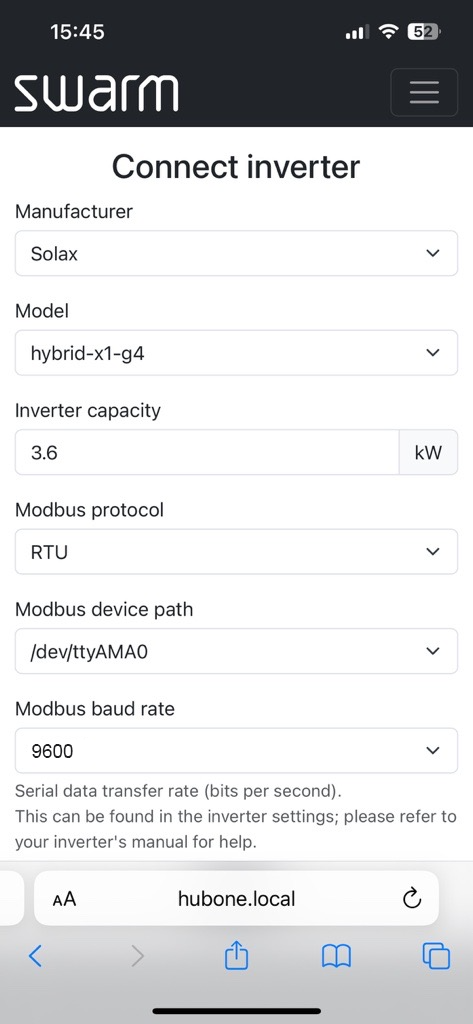473x1024 pixels.
Task: Change the Modbus protocol RTU selector
Action: pyautogui.click(x=236, y=552)
